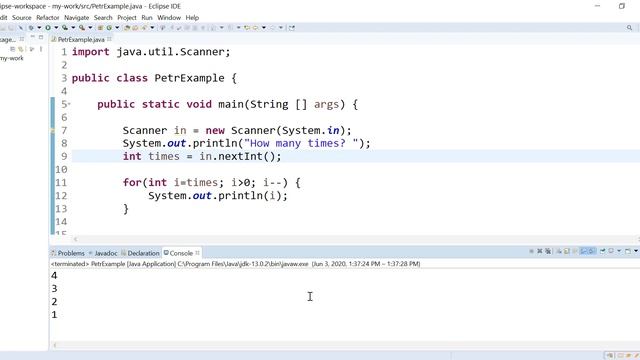
Task: Close the Console view tab
Action: (x=198, y=253)
